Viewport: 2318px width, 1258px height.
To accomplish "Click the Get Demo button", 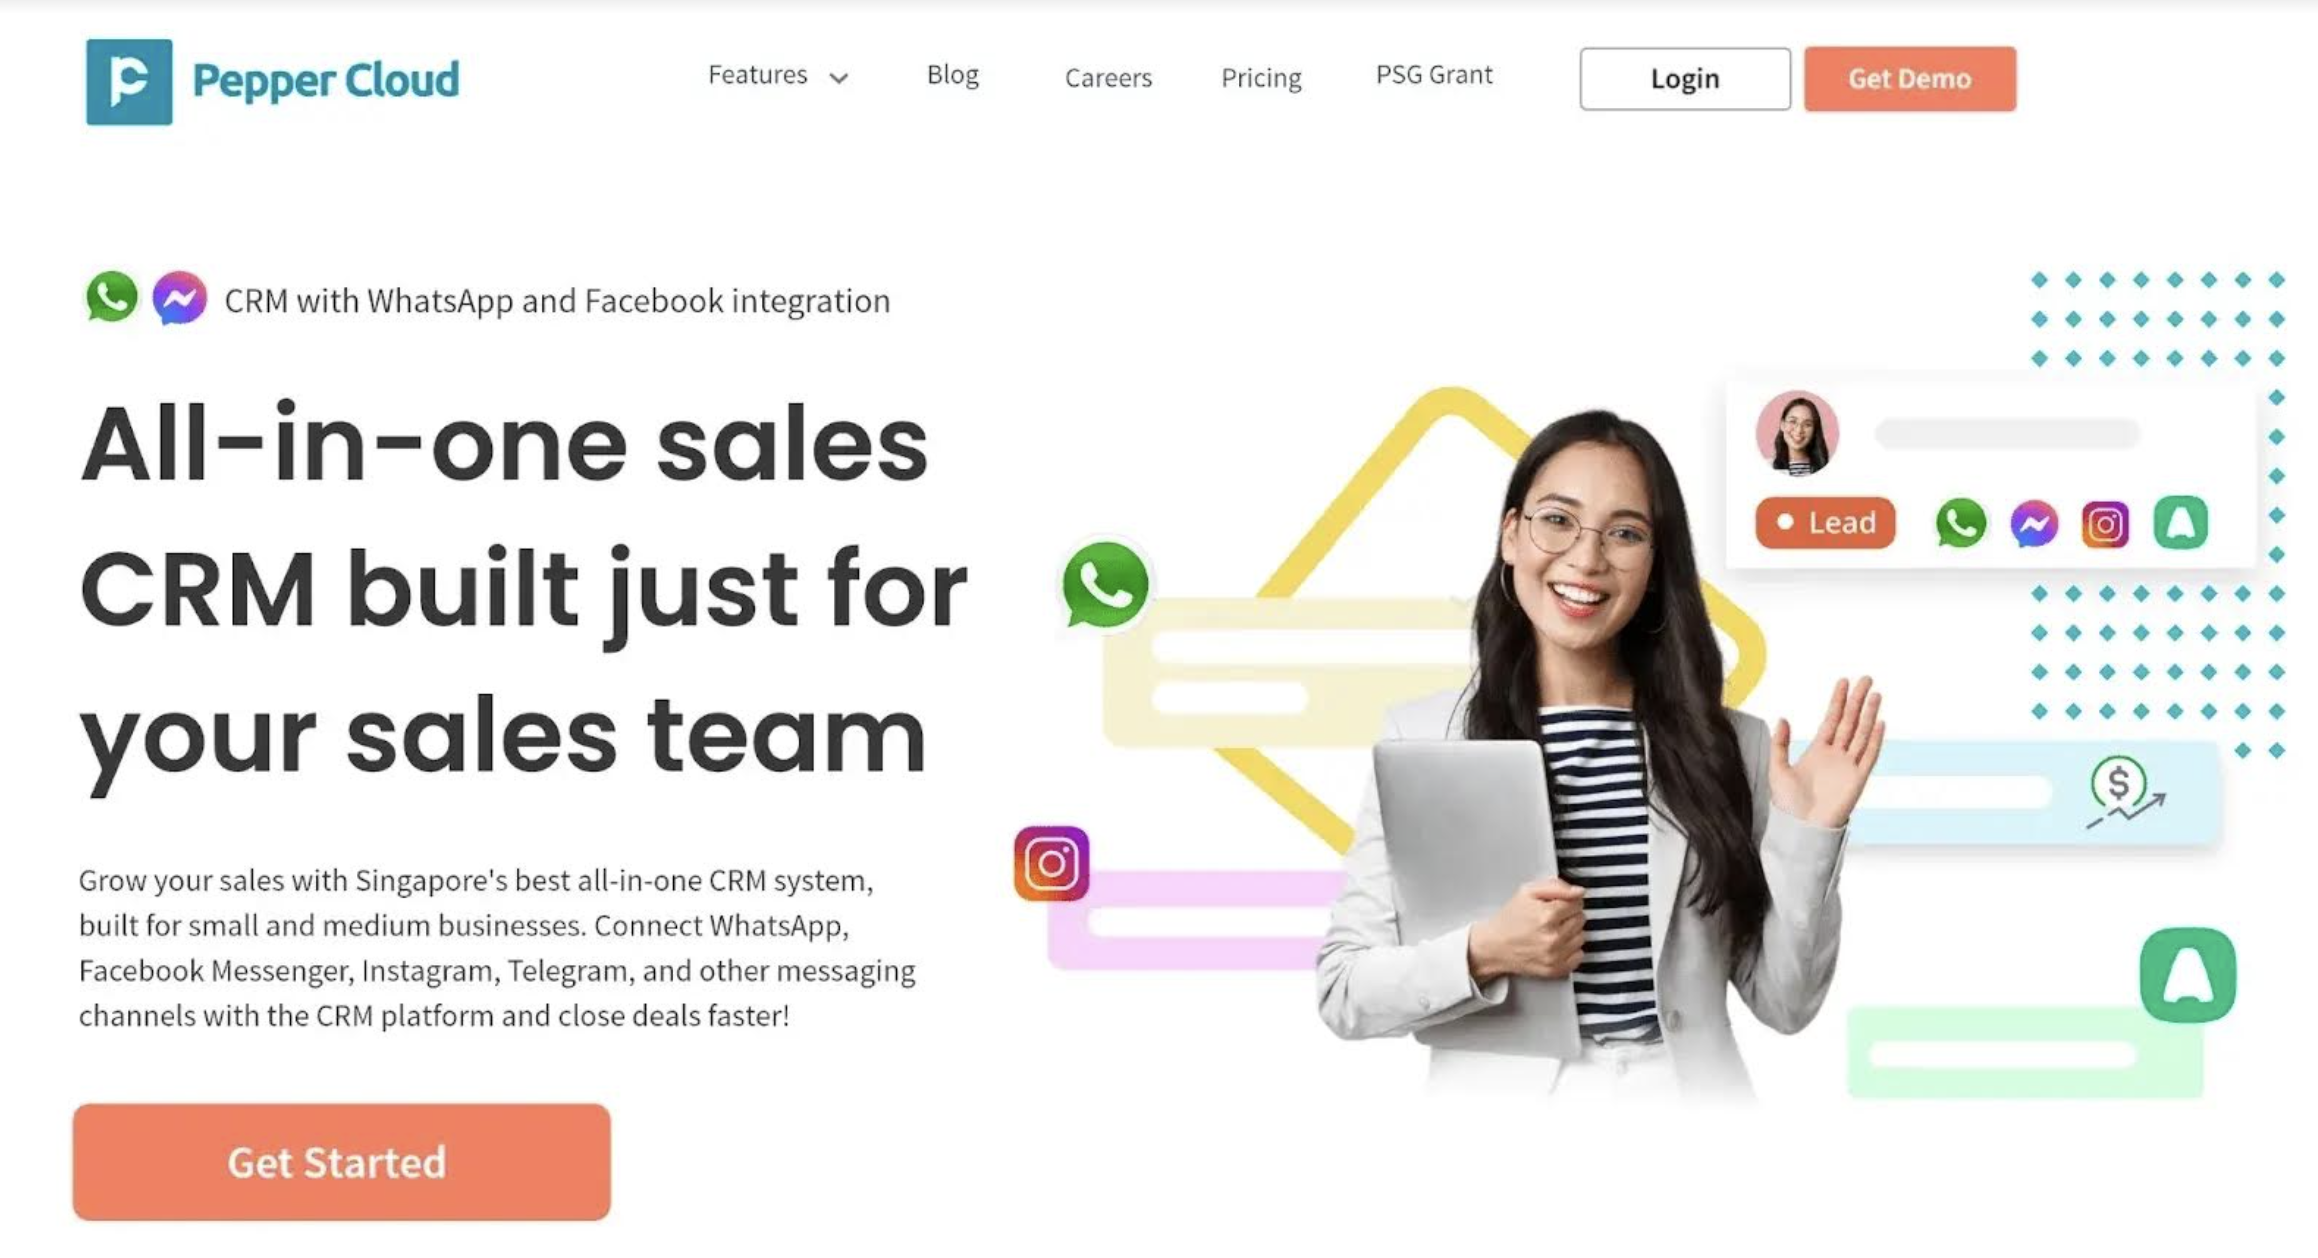I will [1910, 79].
